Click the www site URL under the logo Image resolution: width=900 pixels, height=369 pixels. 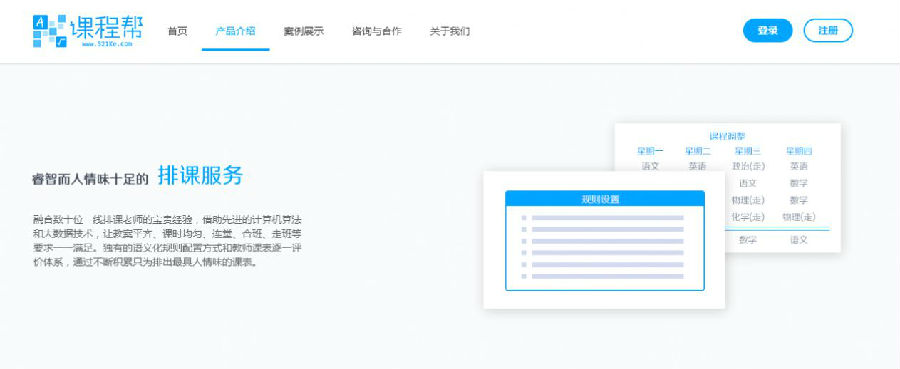(x=107, y=44)
